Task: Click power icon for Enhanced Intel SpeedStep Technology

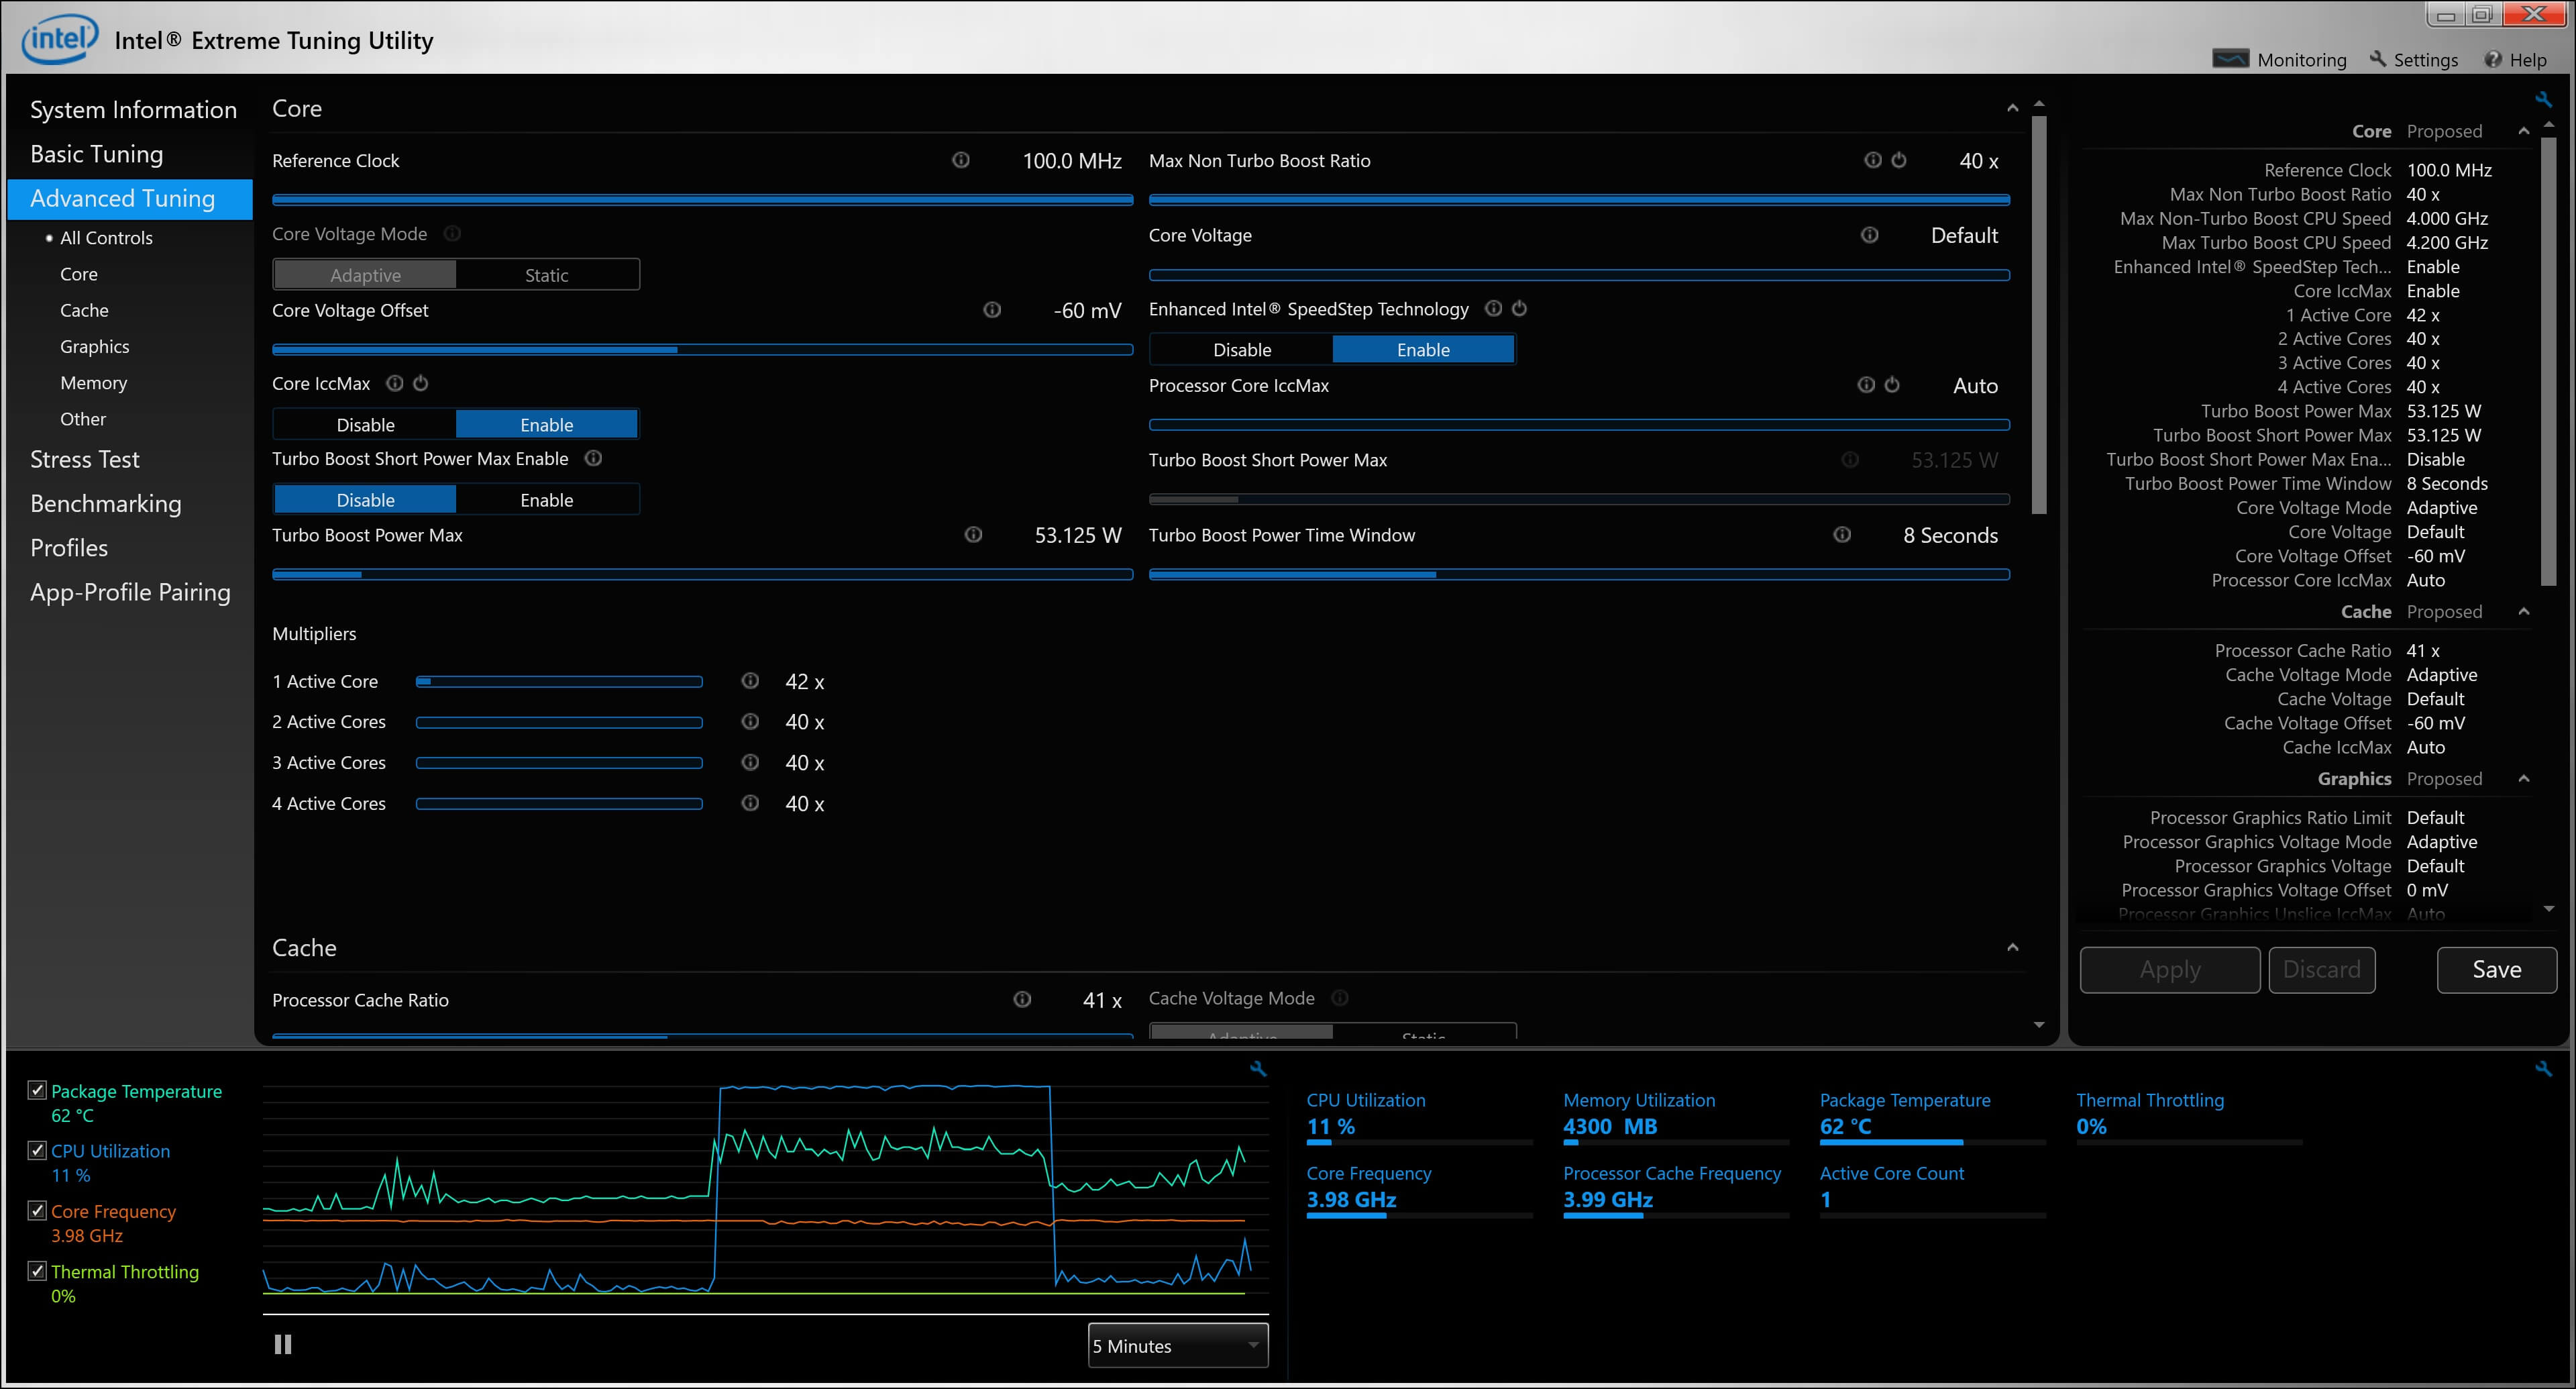Action: click(x=1519, y=308)
